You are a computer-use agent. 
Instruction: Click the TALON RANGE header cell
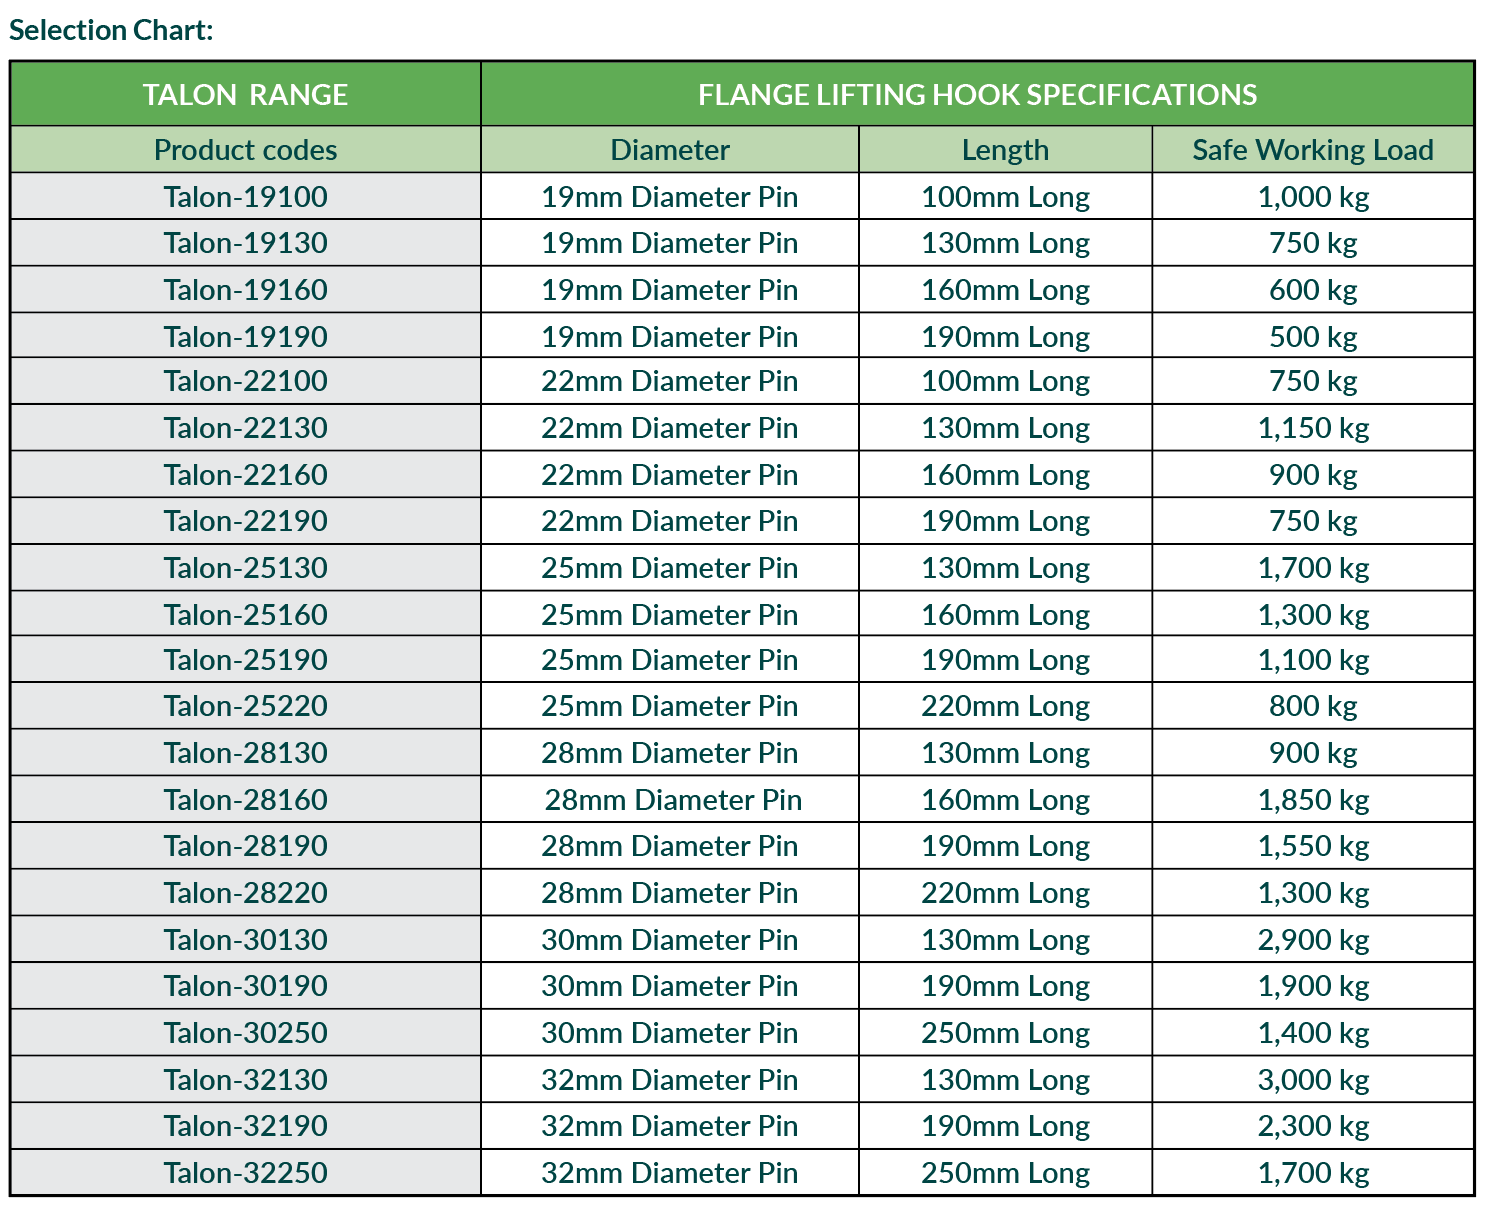click(245, 95)
